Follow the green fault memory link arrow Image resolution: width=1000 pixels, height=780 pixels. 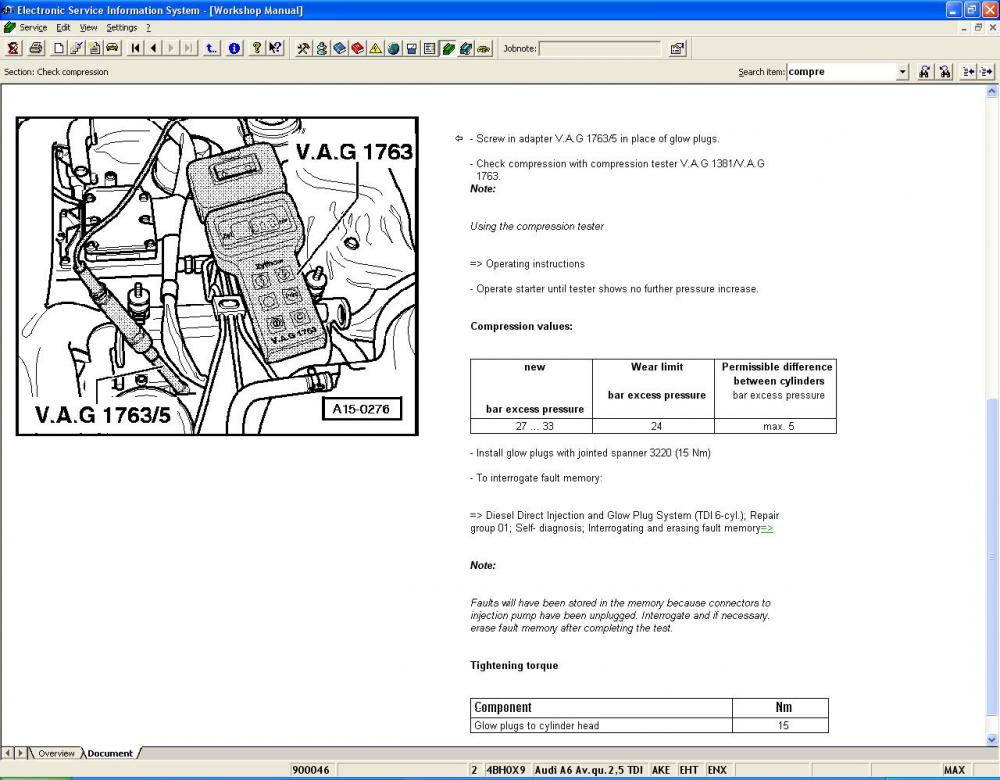pyautogui.click(x=767, y=528)
